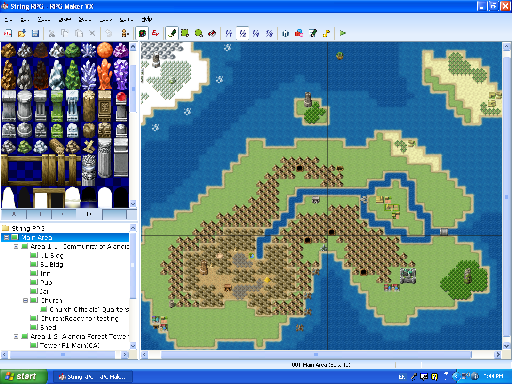Click the system tray clock
Screen dimensions: 512x384
pyautogui.click(x=494, y=377)
